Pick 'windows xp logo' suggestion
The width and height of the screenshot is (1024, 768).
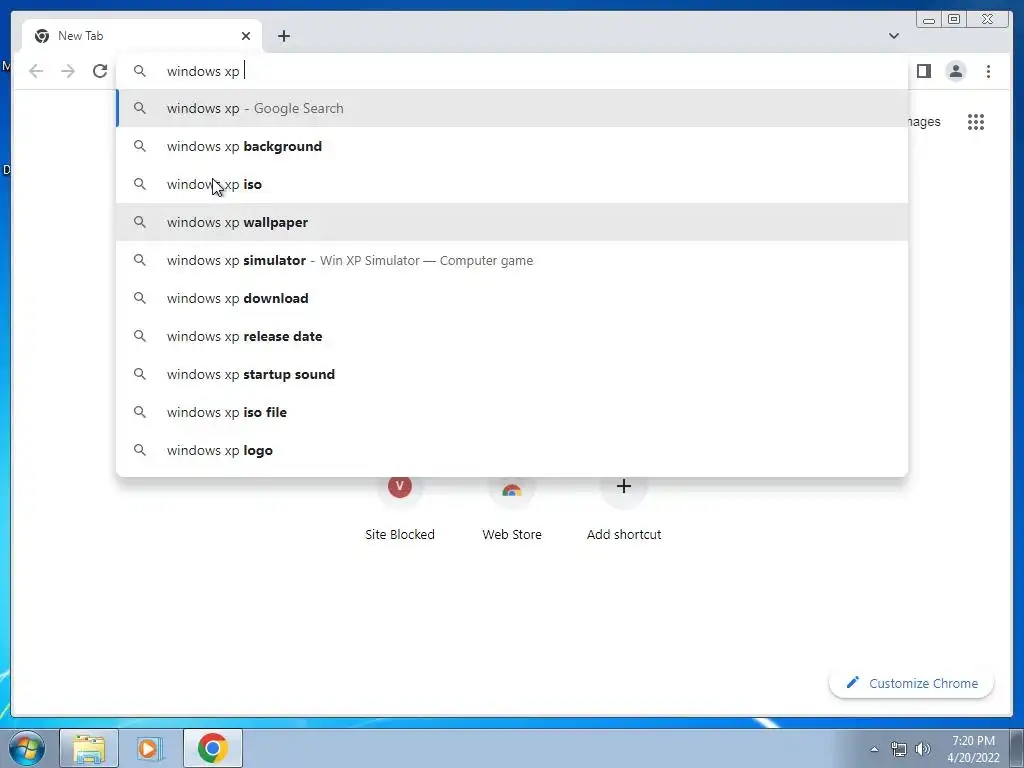[x=512, y=450]
